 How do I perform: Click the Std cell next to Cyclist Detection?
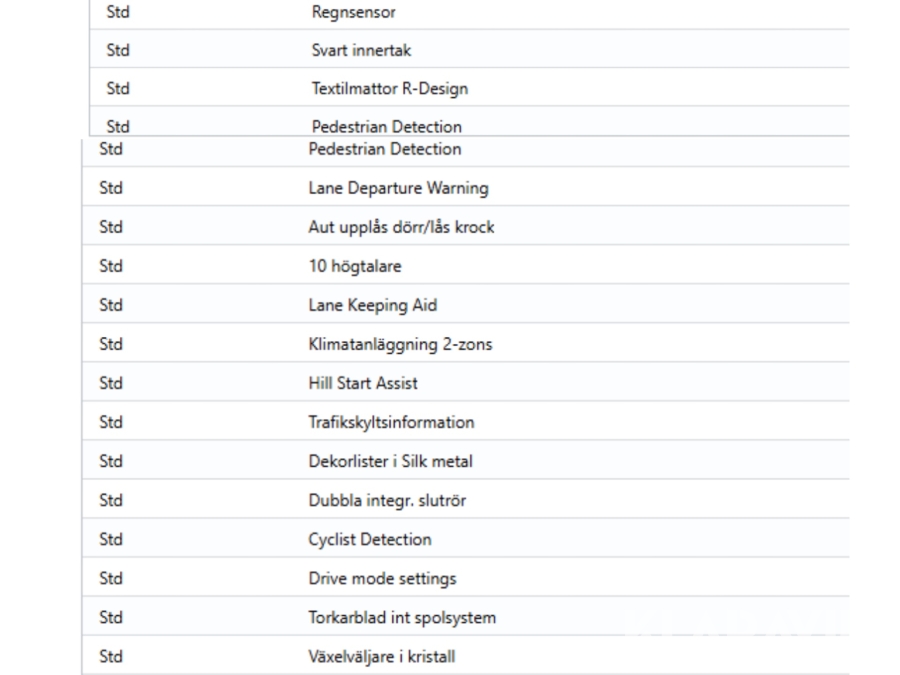(111, 539)
